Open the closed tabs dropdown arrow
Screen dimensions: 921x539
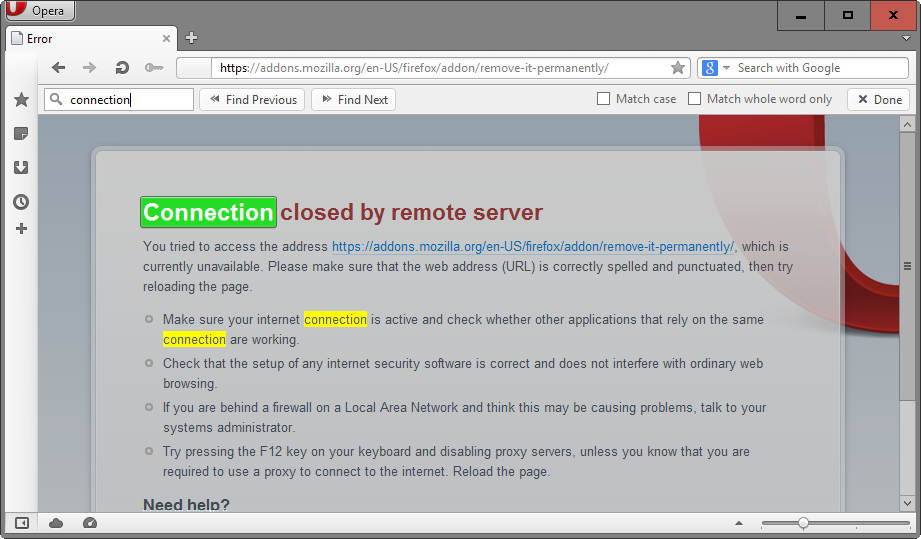[x=907, y=39]
